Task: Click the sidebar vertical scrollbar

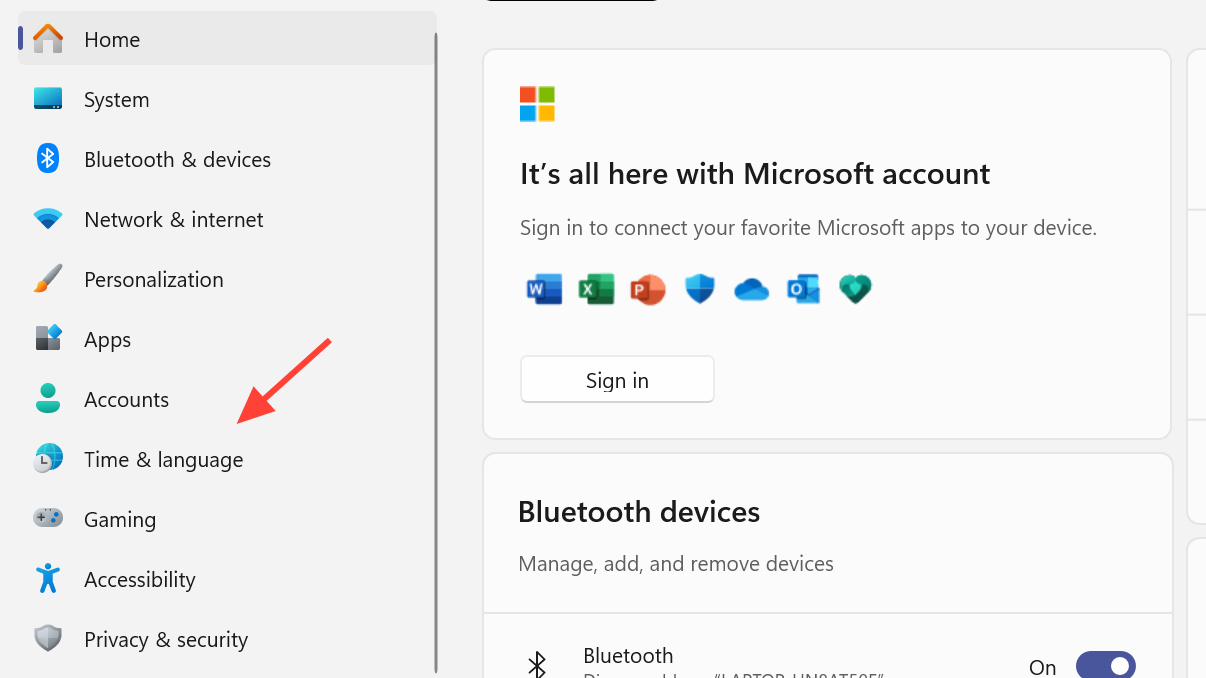Action: [435, 352]
